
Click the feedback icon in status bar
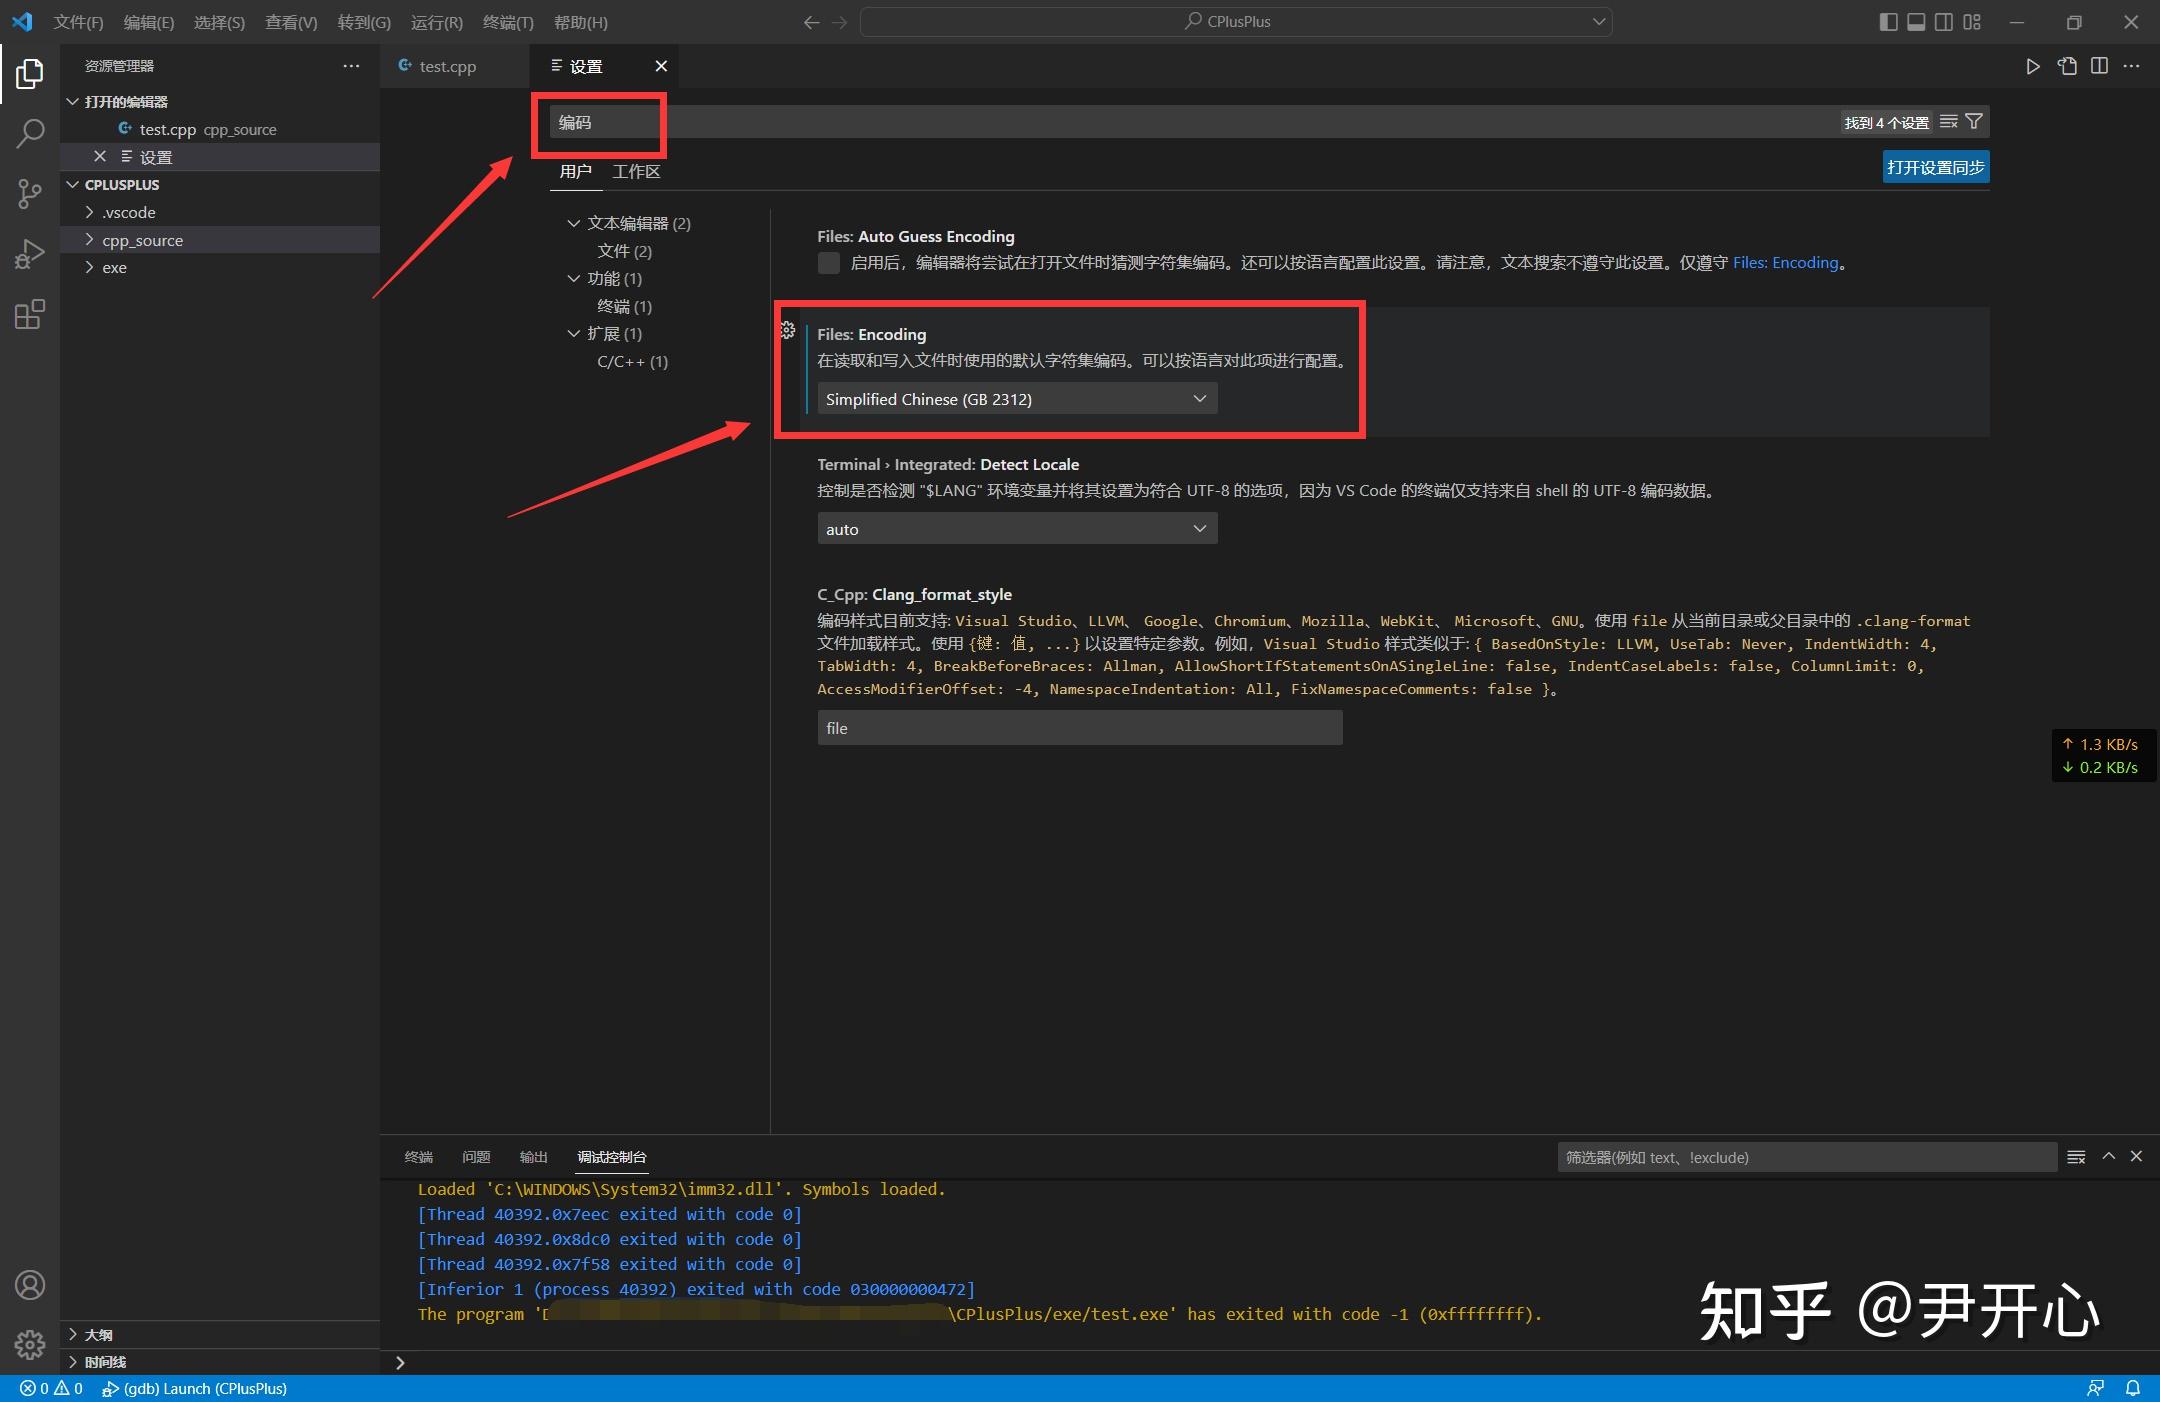point(2095,1388)
